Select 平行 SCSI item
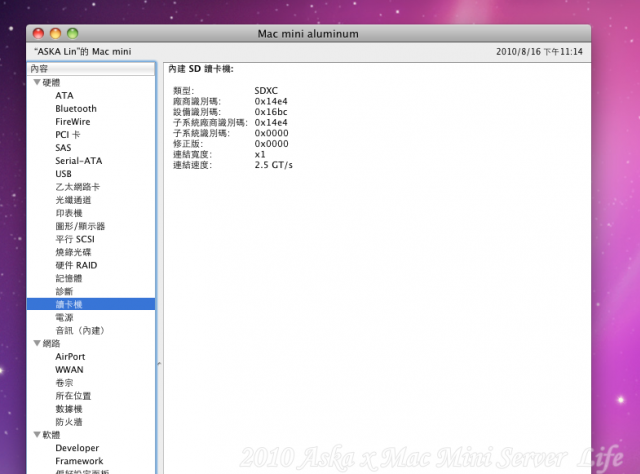Screen dimensions: 640x474 [75, 239]
